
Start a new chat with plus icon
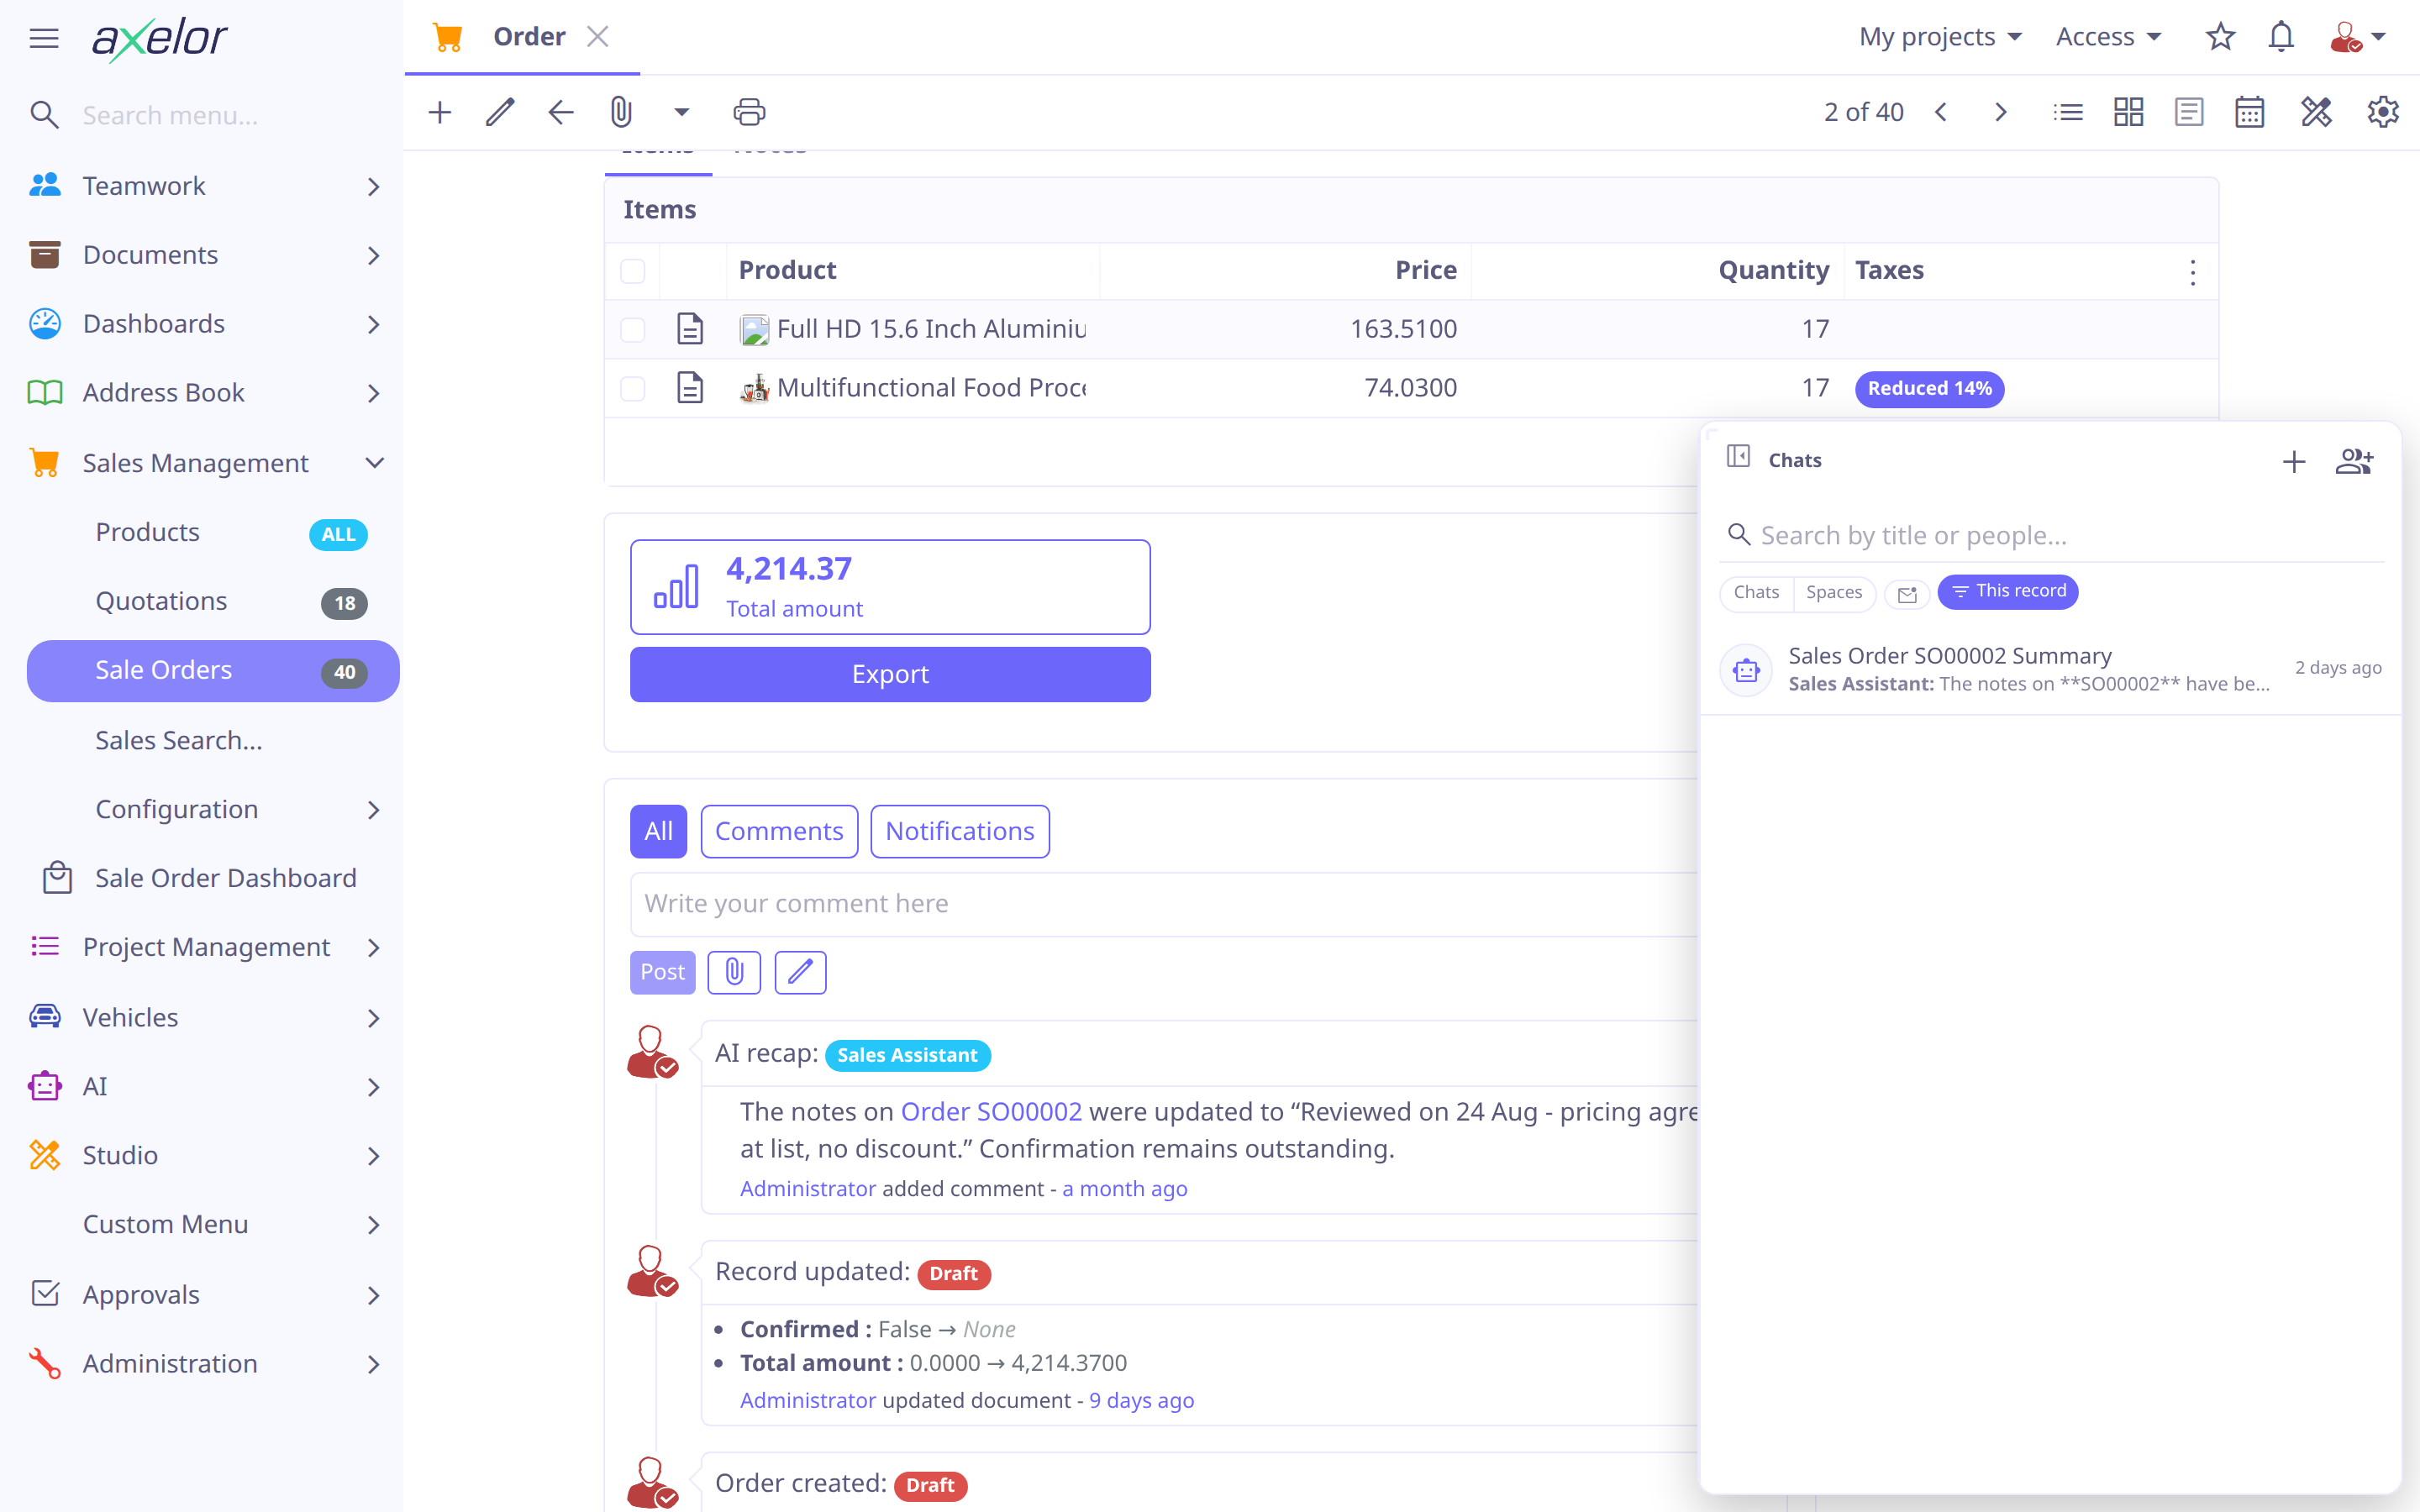2294,461
